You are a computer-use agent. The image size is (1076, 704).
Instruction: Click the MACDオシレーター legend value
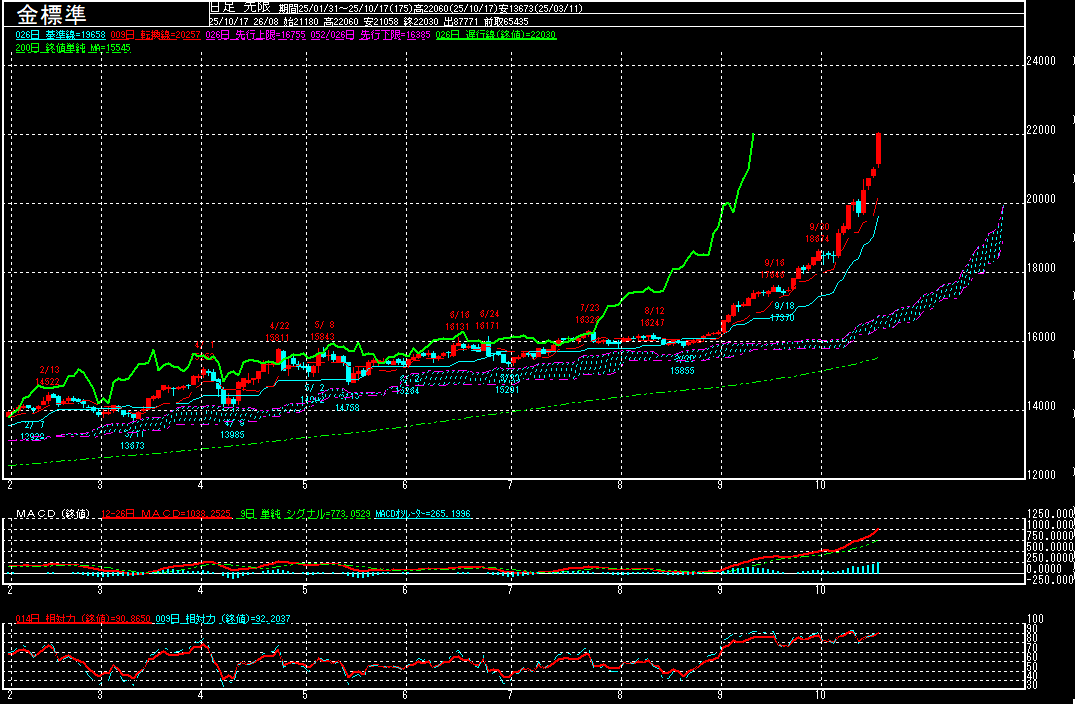tap(423, 513)
